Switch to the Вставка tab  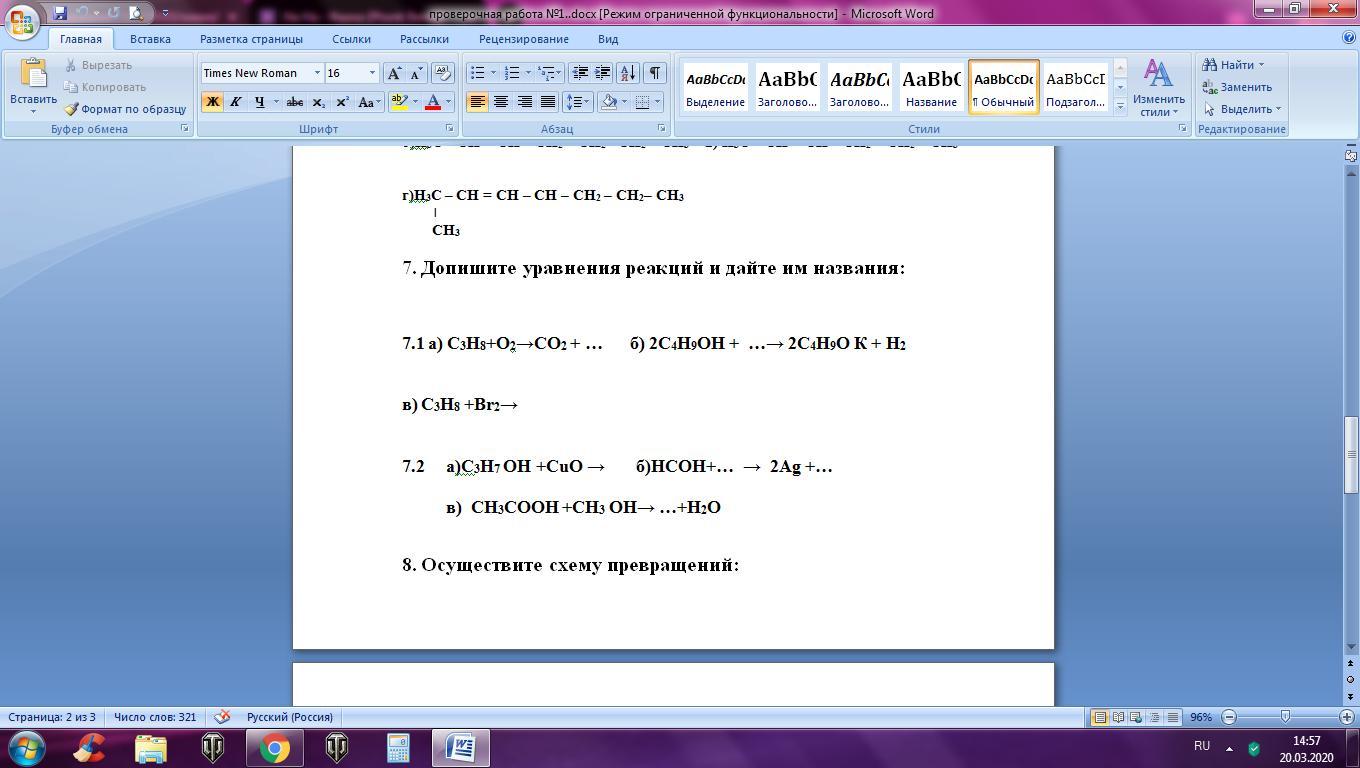pyautogui.click(x=150, y=39)
